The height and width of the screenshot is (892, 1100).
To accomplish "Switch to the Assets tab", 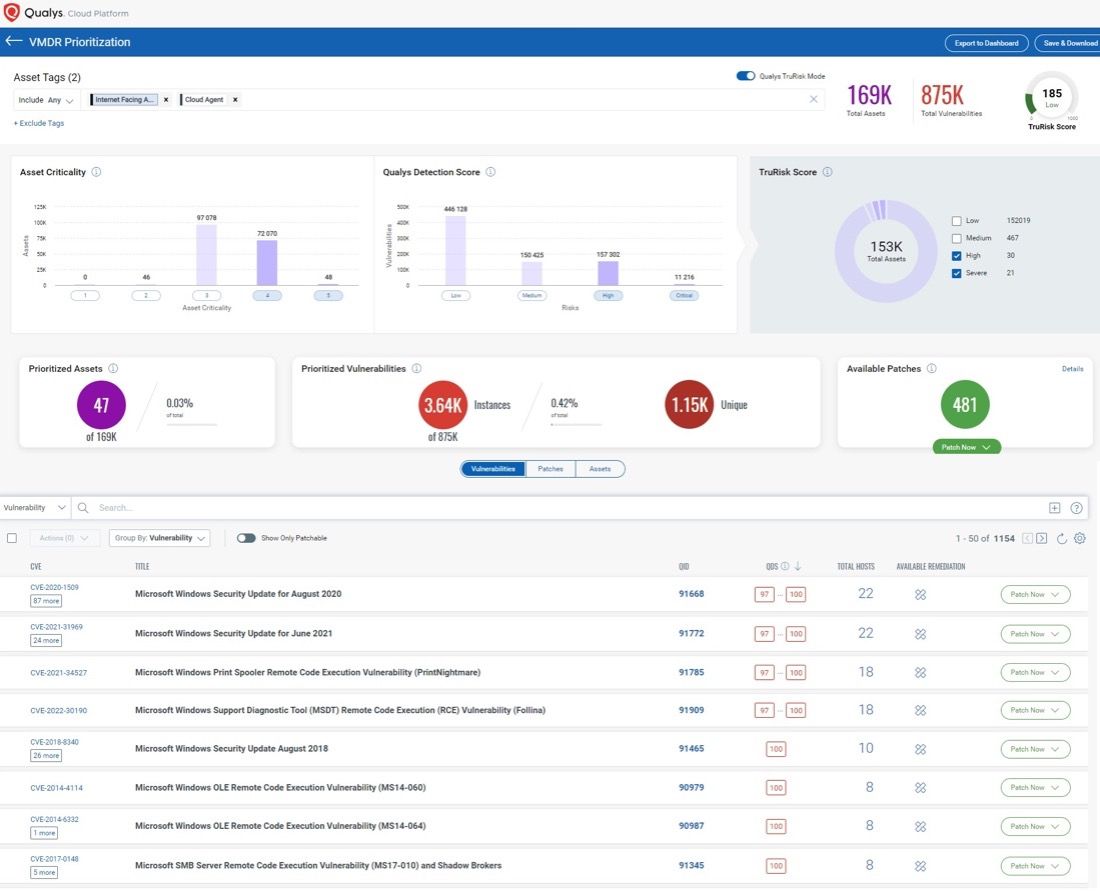I will pos(600,469).
